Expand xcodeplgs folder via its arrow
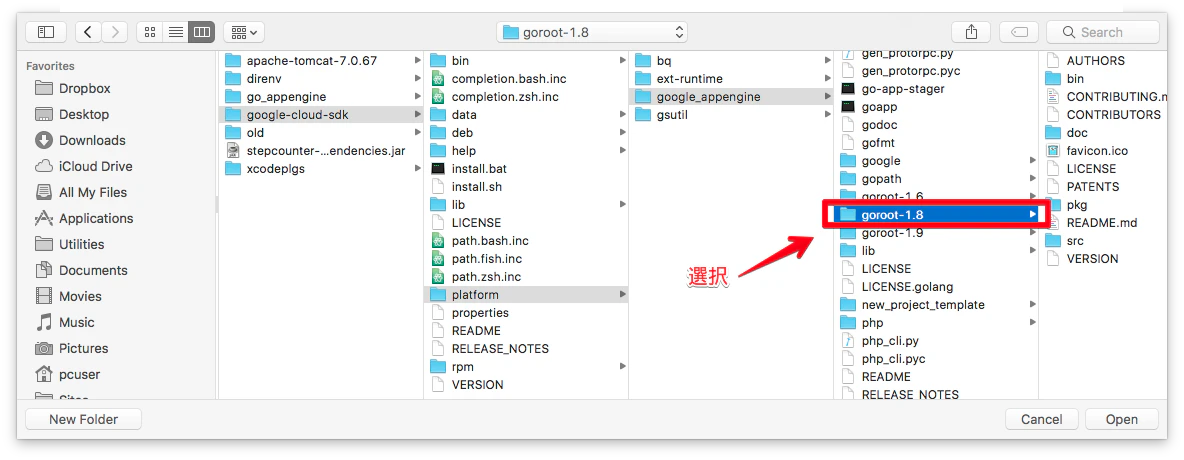1184x460 pixels. pyautogui.click(x=418, y=168)
